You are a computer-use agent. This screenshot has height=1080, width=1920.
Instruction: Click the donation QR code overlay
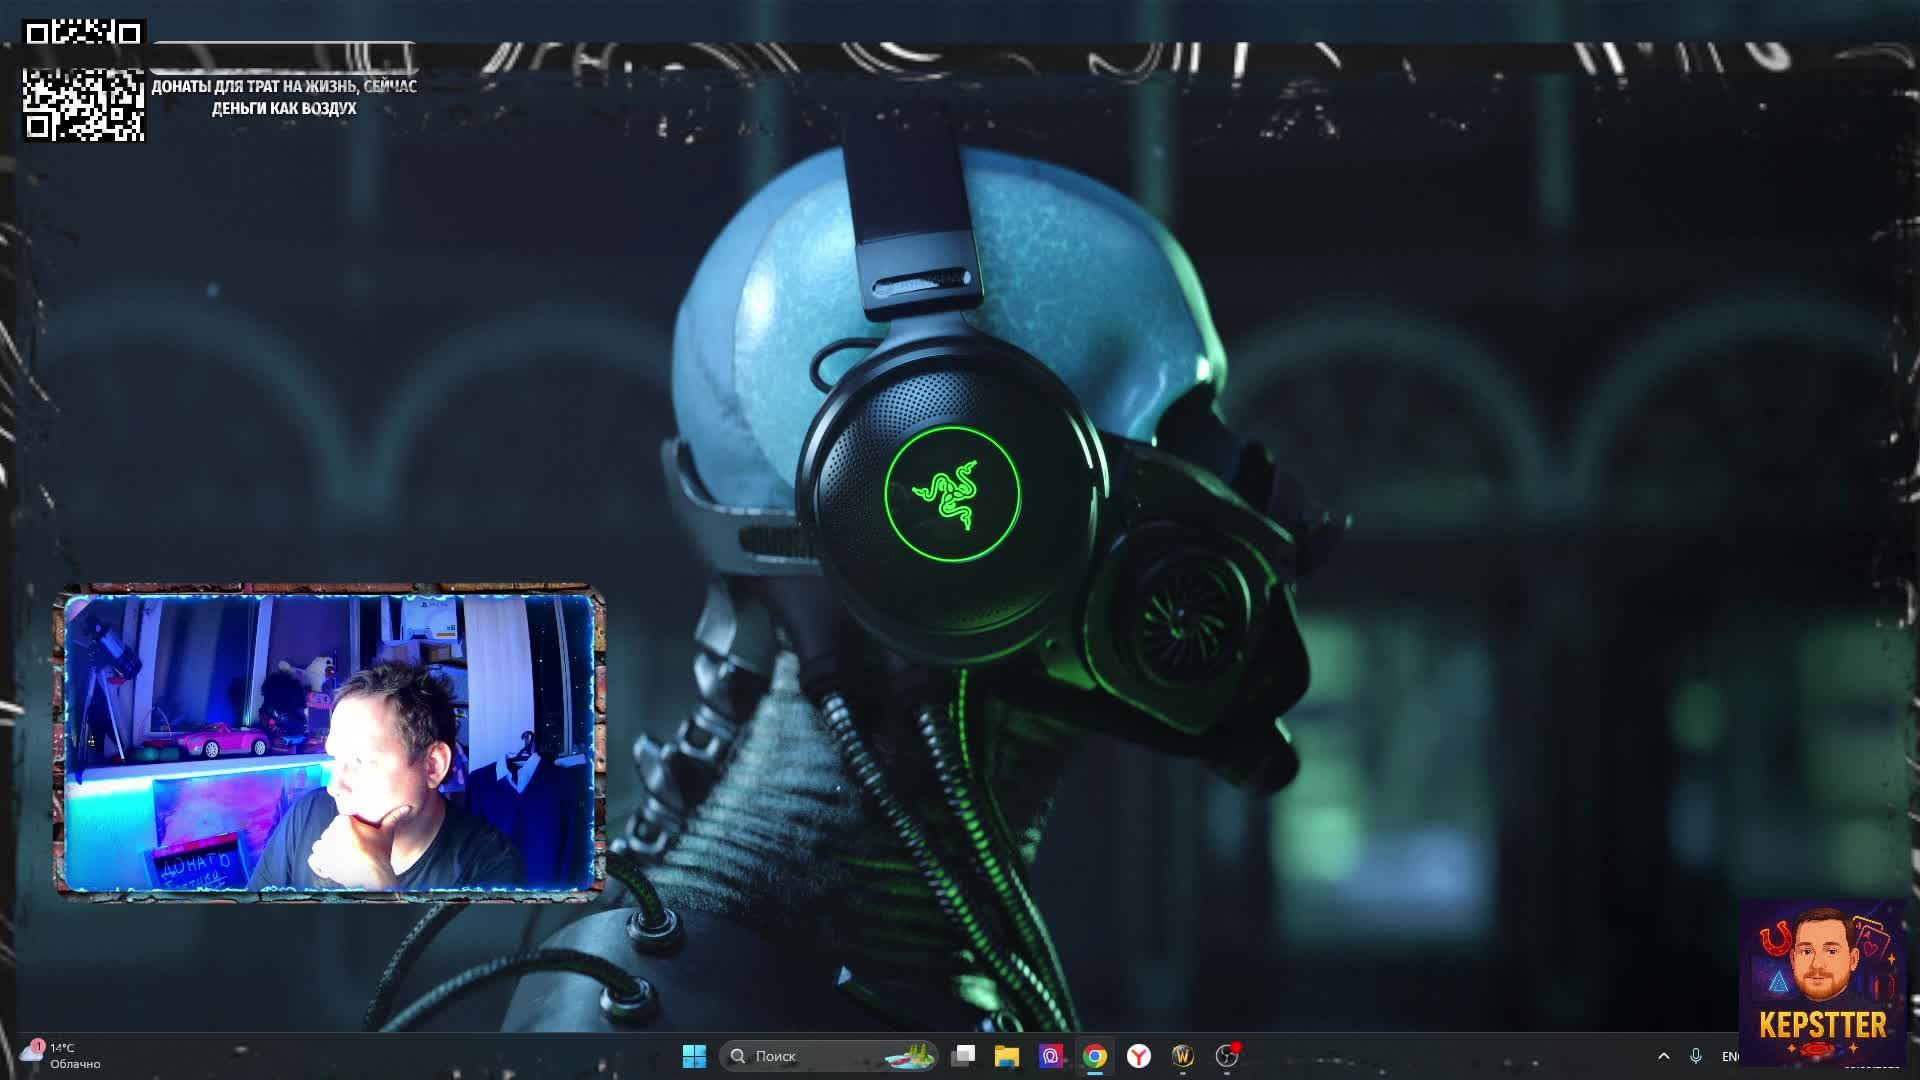84,105
